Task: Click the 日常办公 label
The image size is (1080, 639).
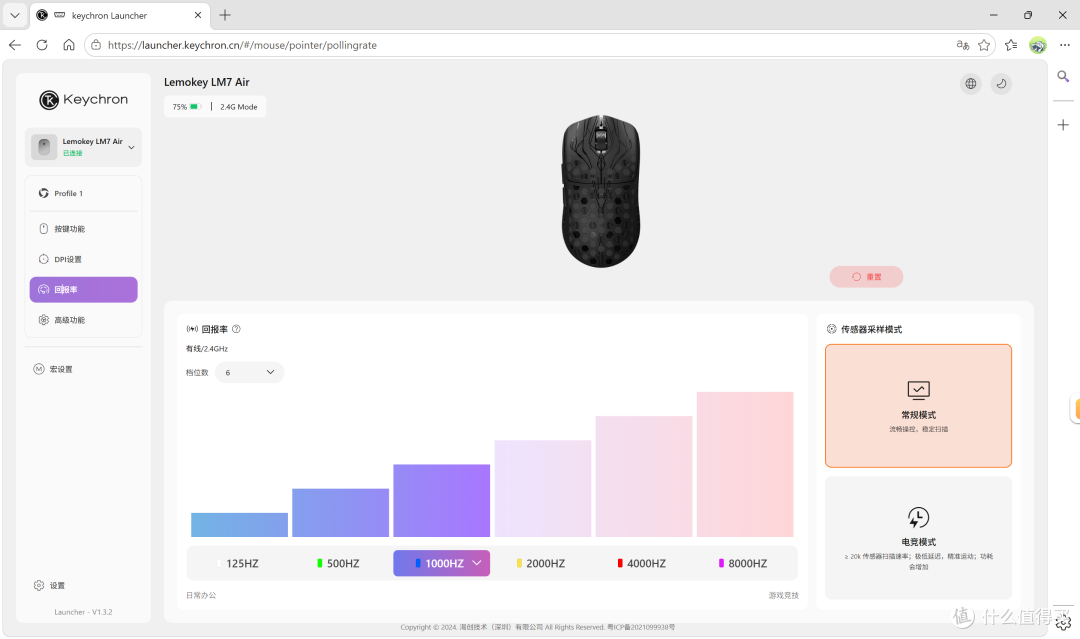Action: click(201, 596)
